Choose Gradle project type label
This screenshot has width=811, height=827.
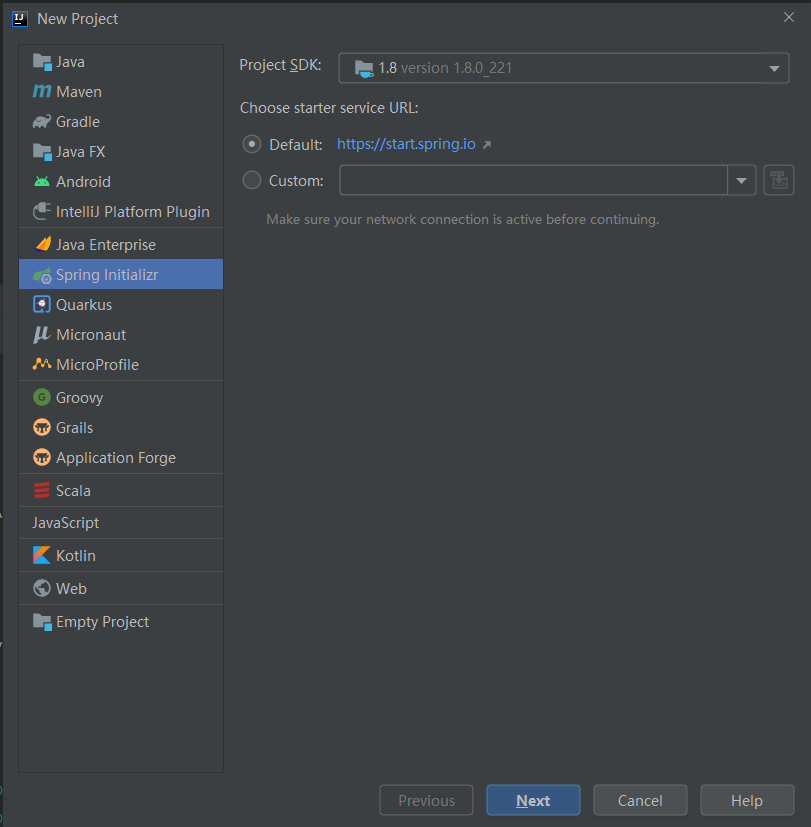coord(78,122)
